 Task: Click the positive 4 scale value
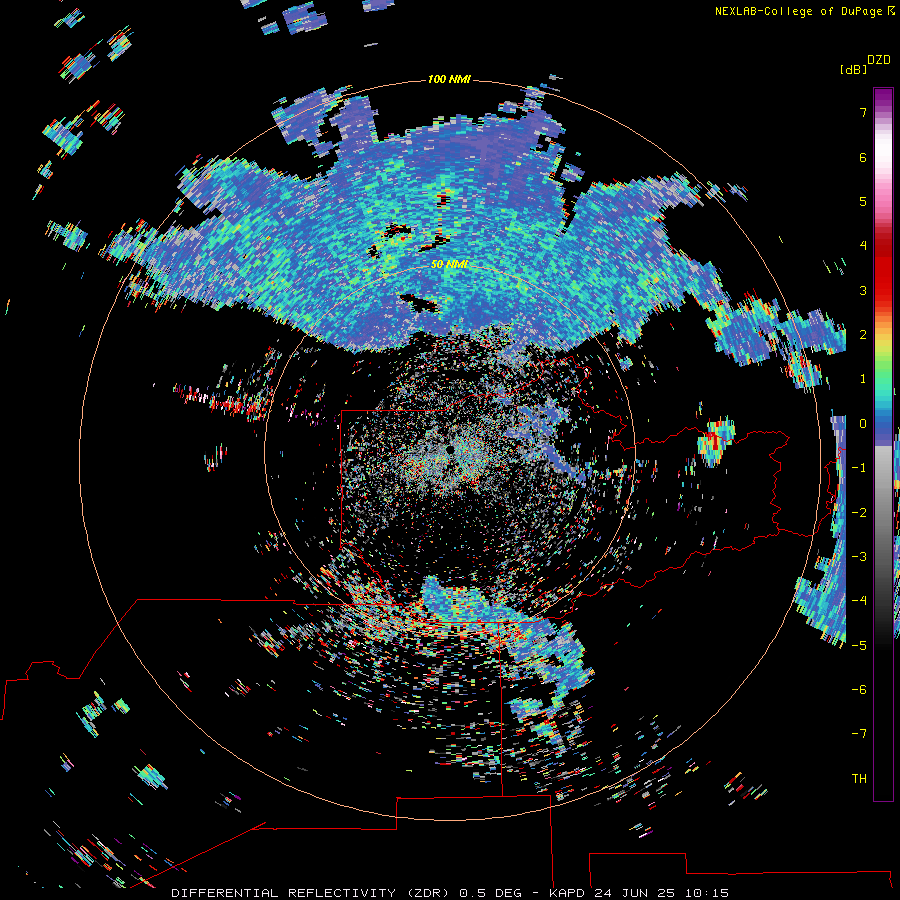[x=863, y=246]
